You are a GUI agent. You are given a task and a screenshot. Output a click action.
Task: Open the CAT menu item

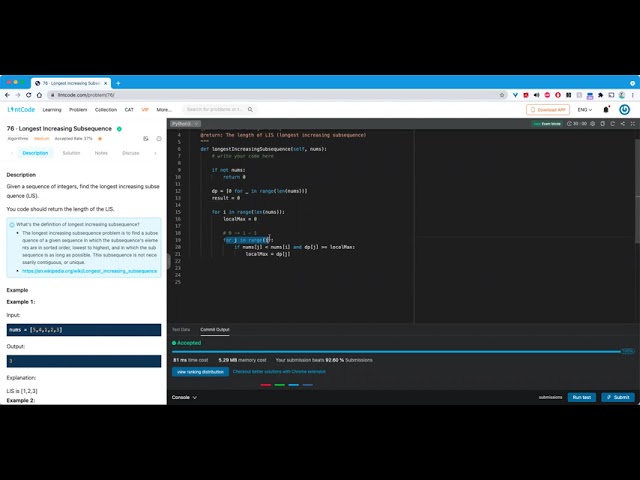coord(129,110)
